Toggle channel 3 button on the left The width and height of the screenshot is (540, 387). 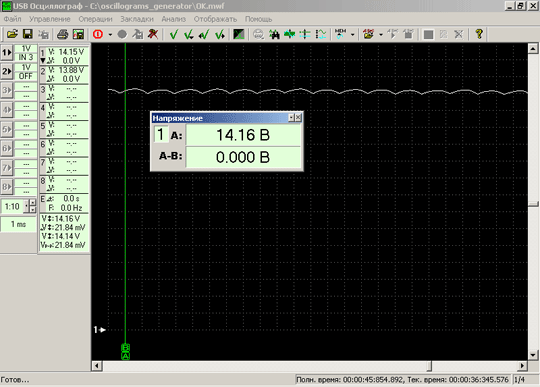point(7,90)
